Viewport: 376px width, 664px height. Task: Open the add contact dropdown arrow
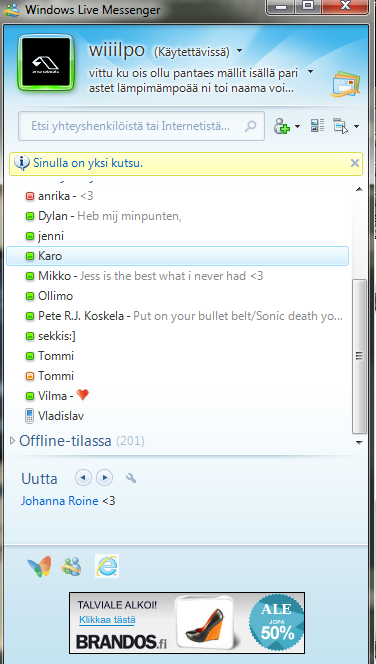(x=297, y=127)
